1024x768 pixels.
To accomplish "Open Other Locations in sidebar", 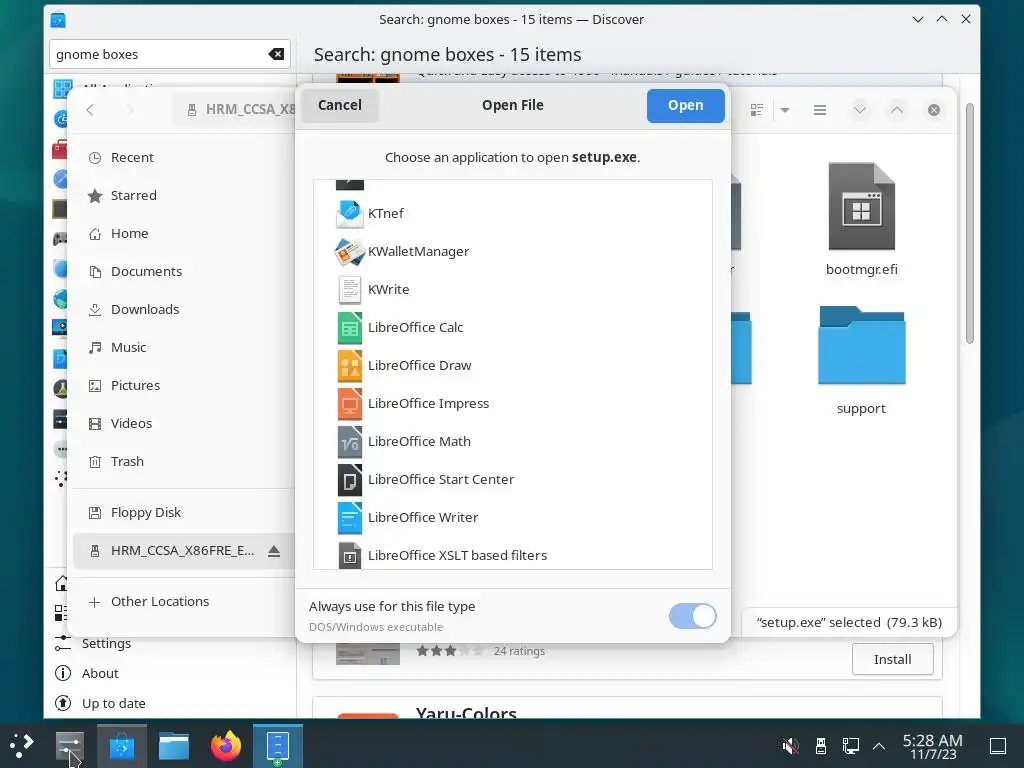I will click(184, 601).
